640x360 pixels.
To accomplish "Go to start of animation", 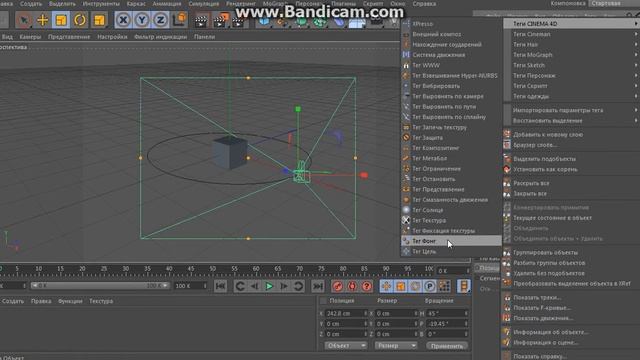I will 220,286.
